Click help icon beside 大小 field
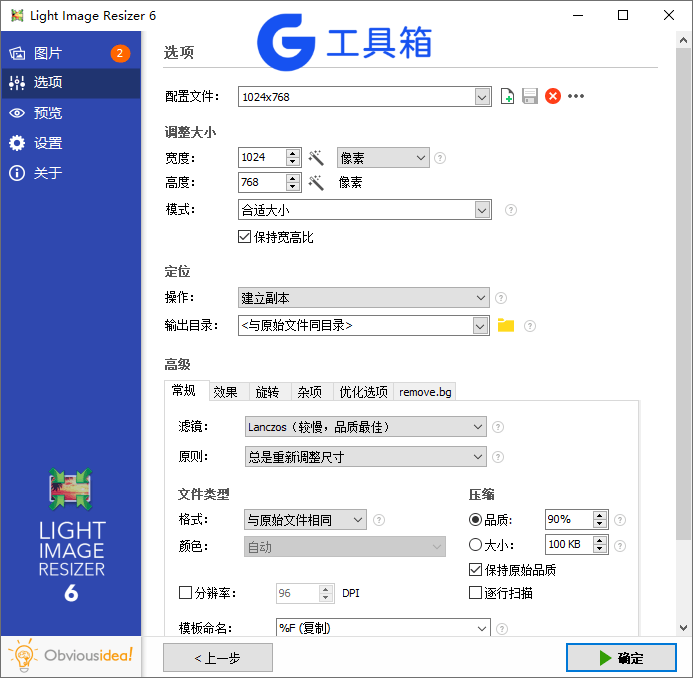Viewport: 693px width, 678px height. [x=620, y=546]
